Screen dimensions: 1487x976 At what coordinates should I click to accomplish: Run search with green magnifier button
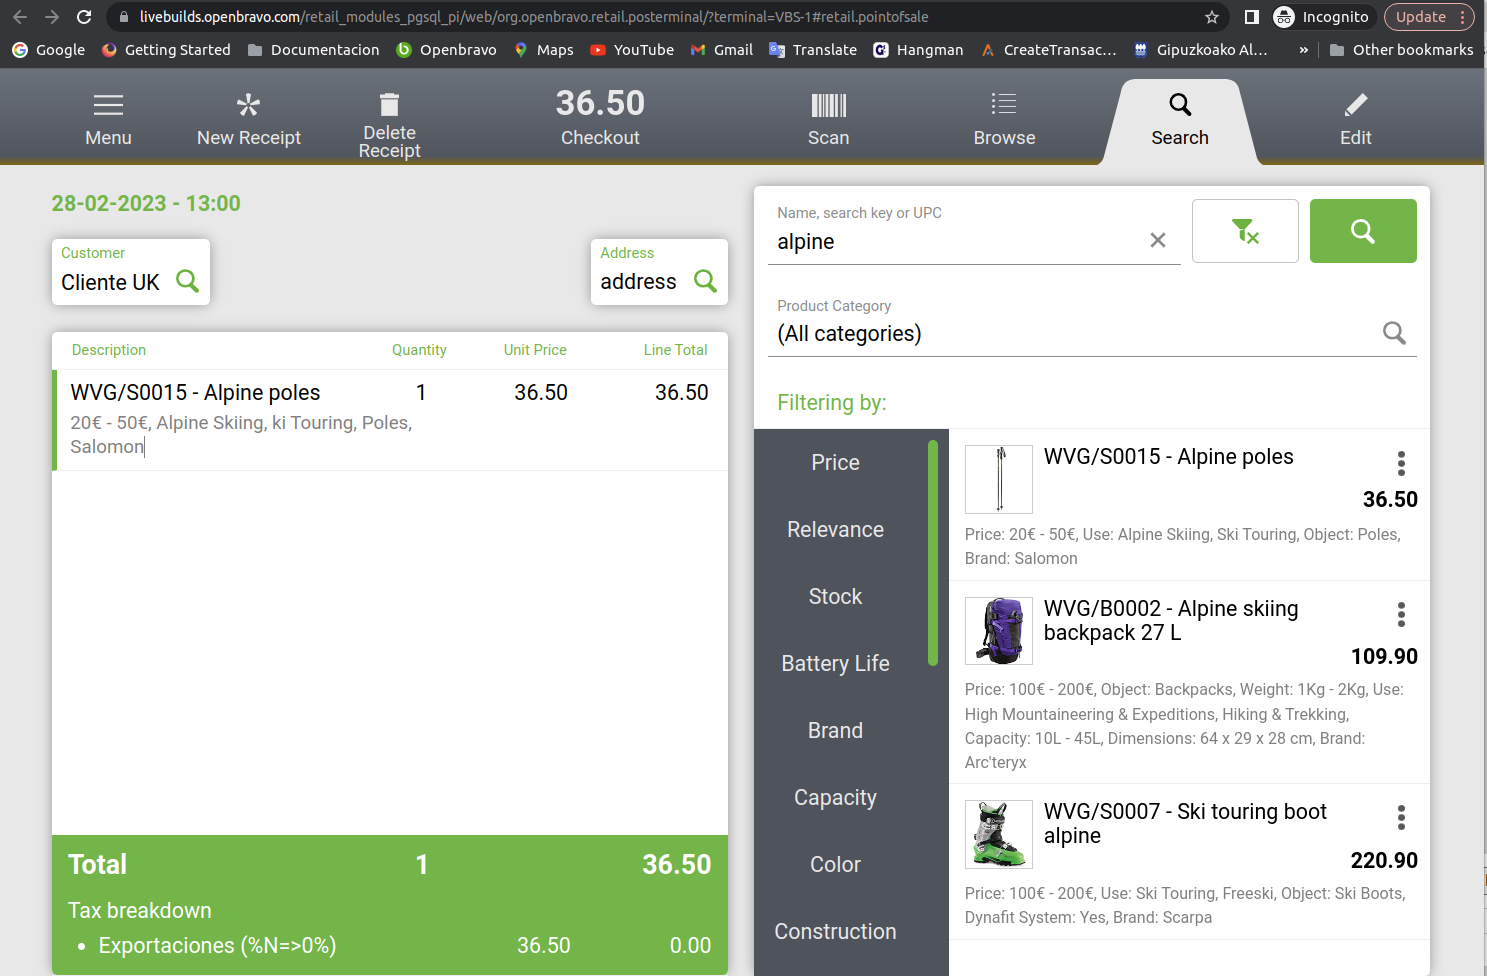tap(1363, 231)
